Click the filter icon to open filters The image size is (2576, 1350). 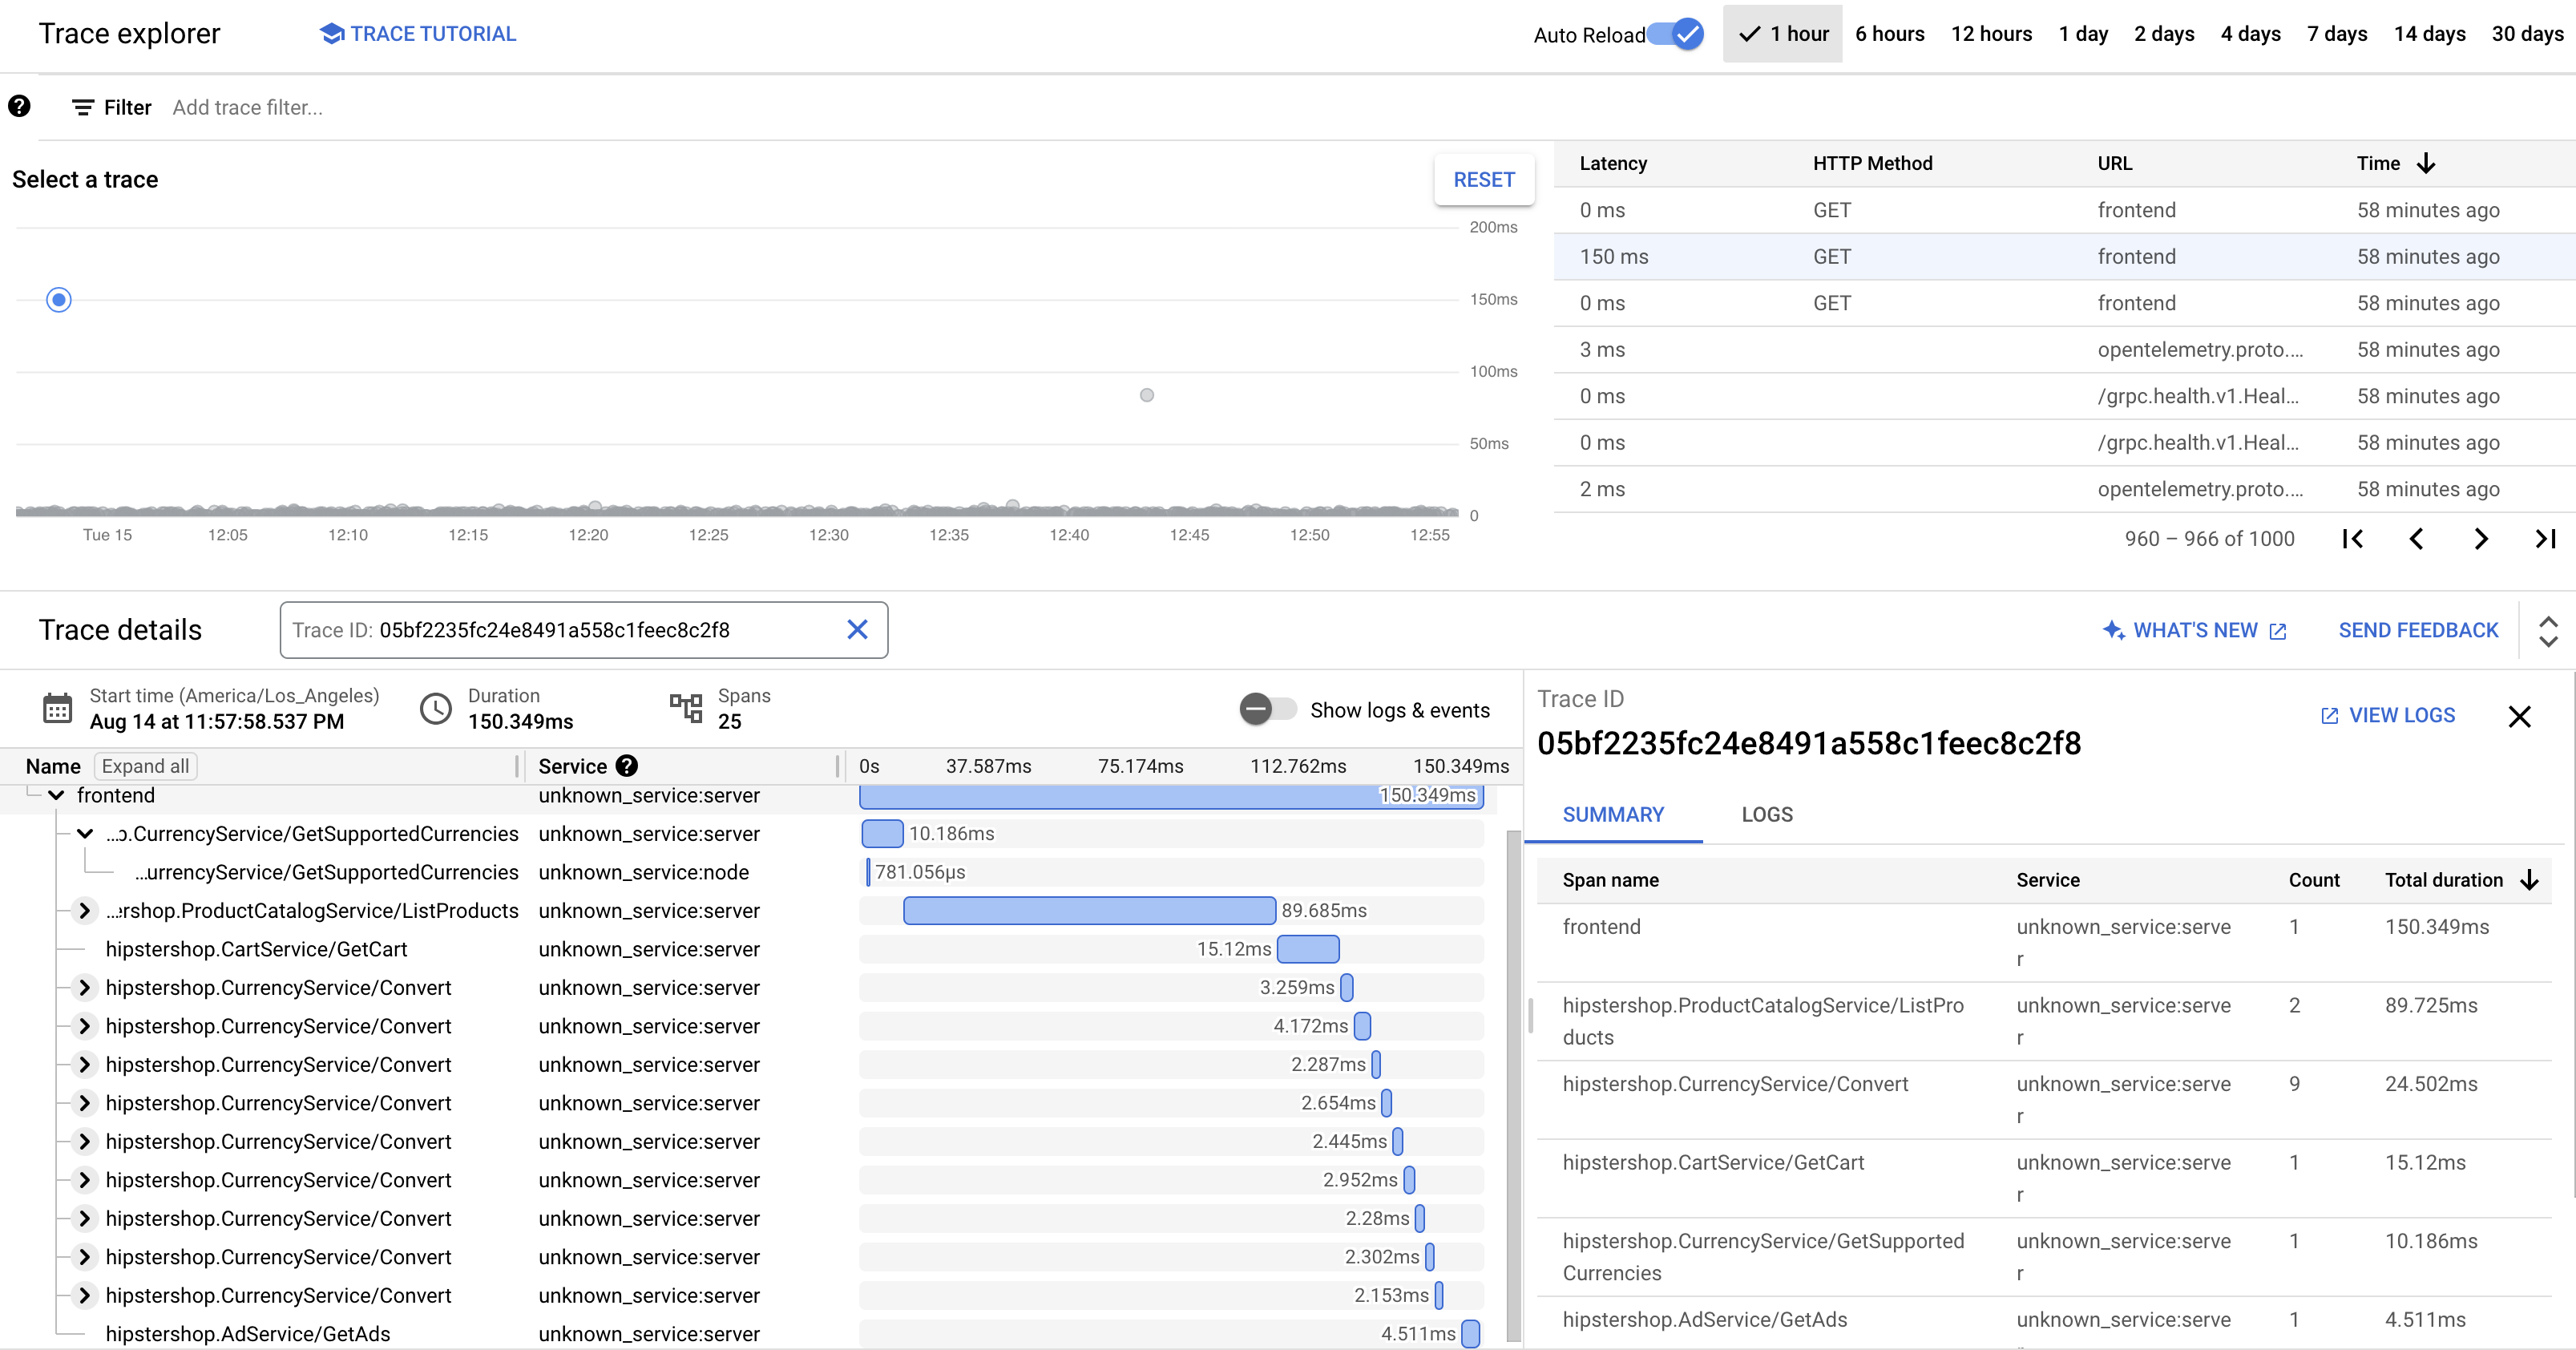(80, 107)
